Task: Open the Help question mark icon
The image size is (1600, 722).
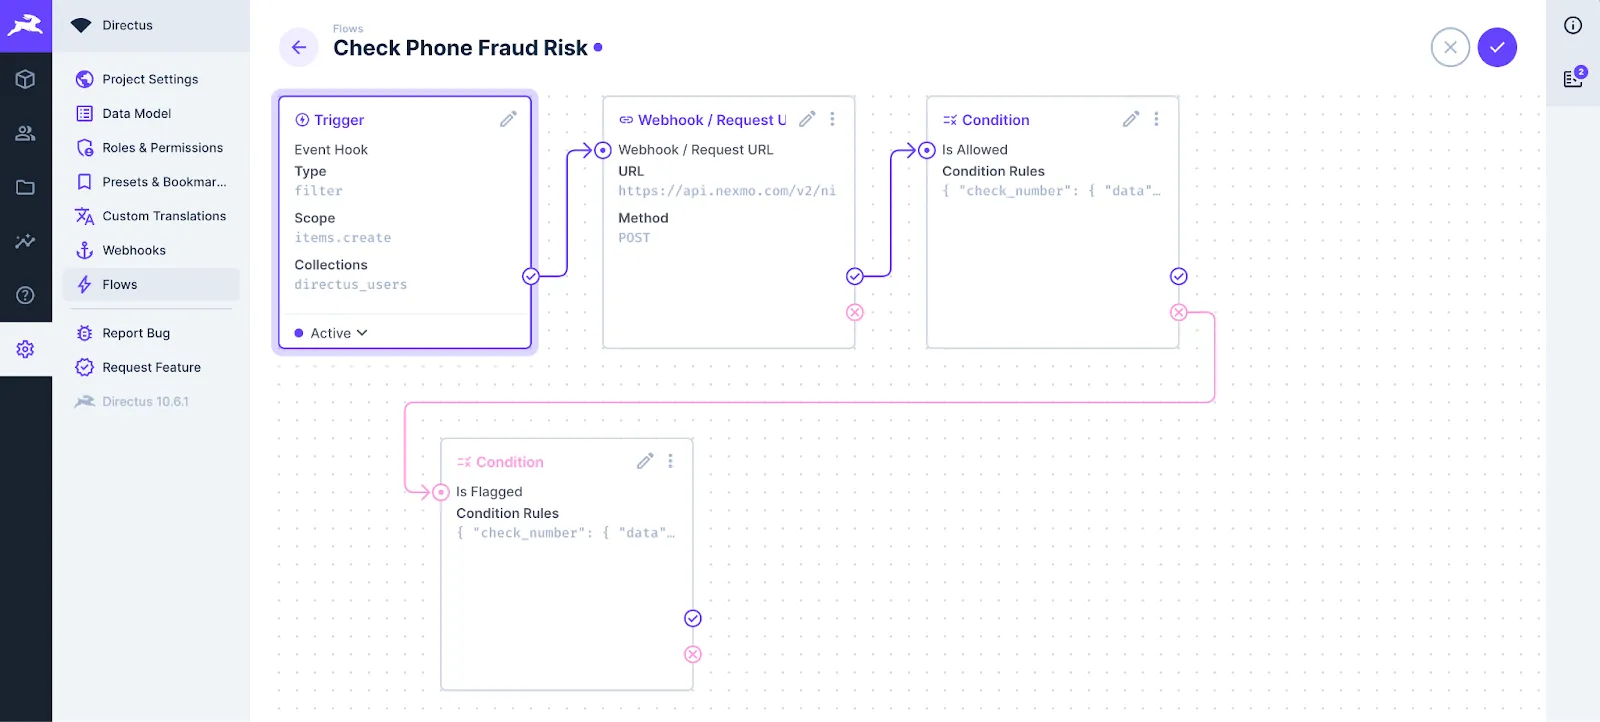Action: (x=26, y=295)
